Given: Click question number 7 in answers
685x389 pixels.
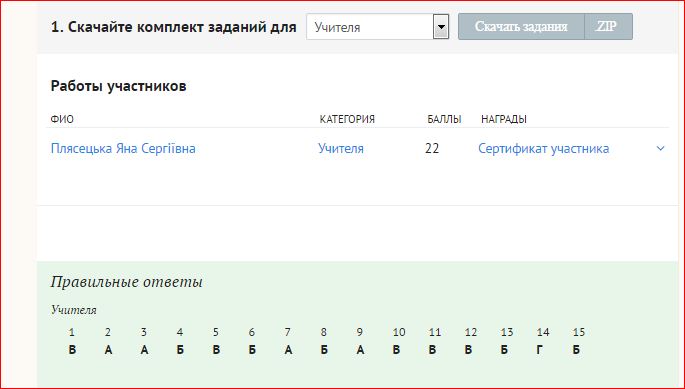Looking at the screenshot, I should [x=287, y=332].
